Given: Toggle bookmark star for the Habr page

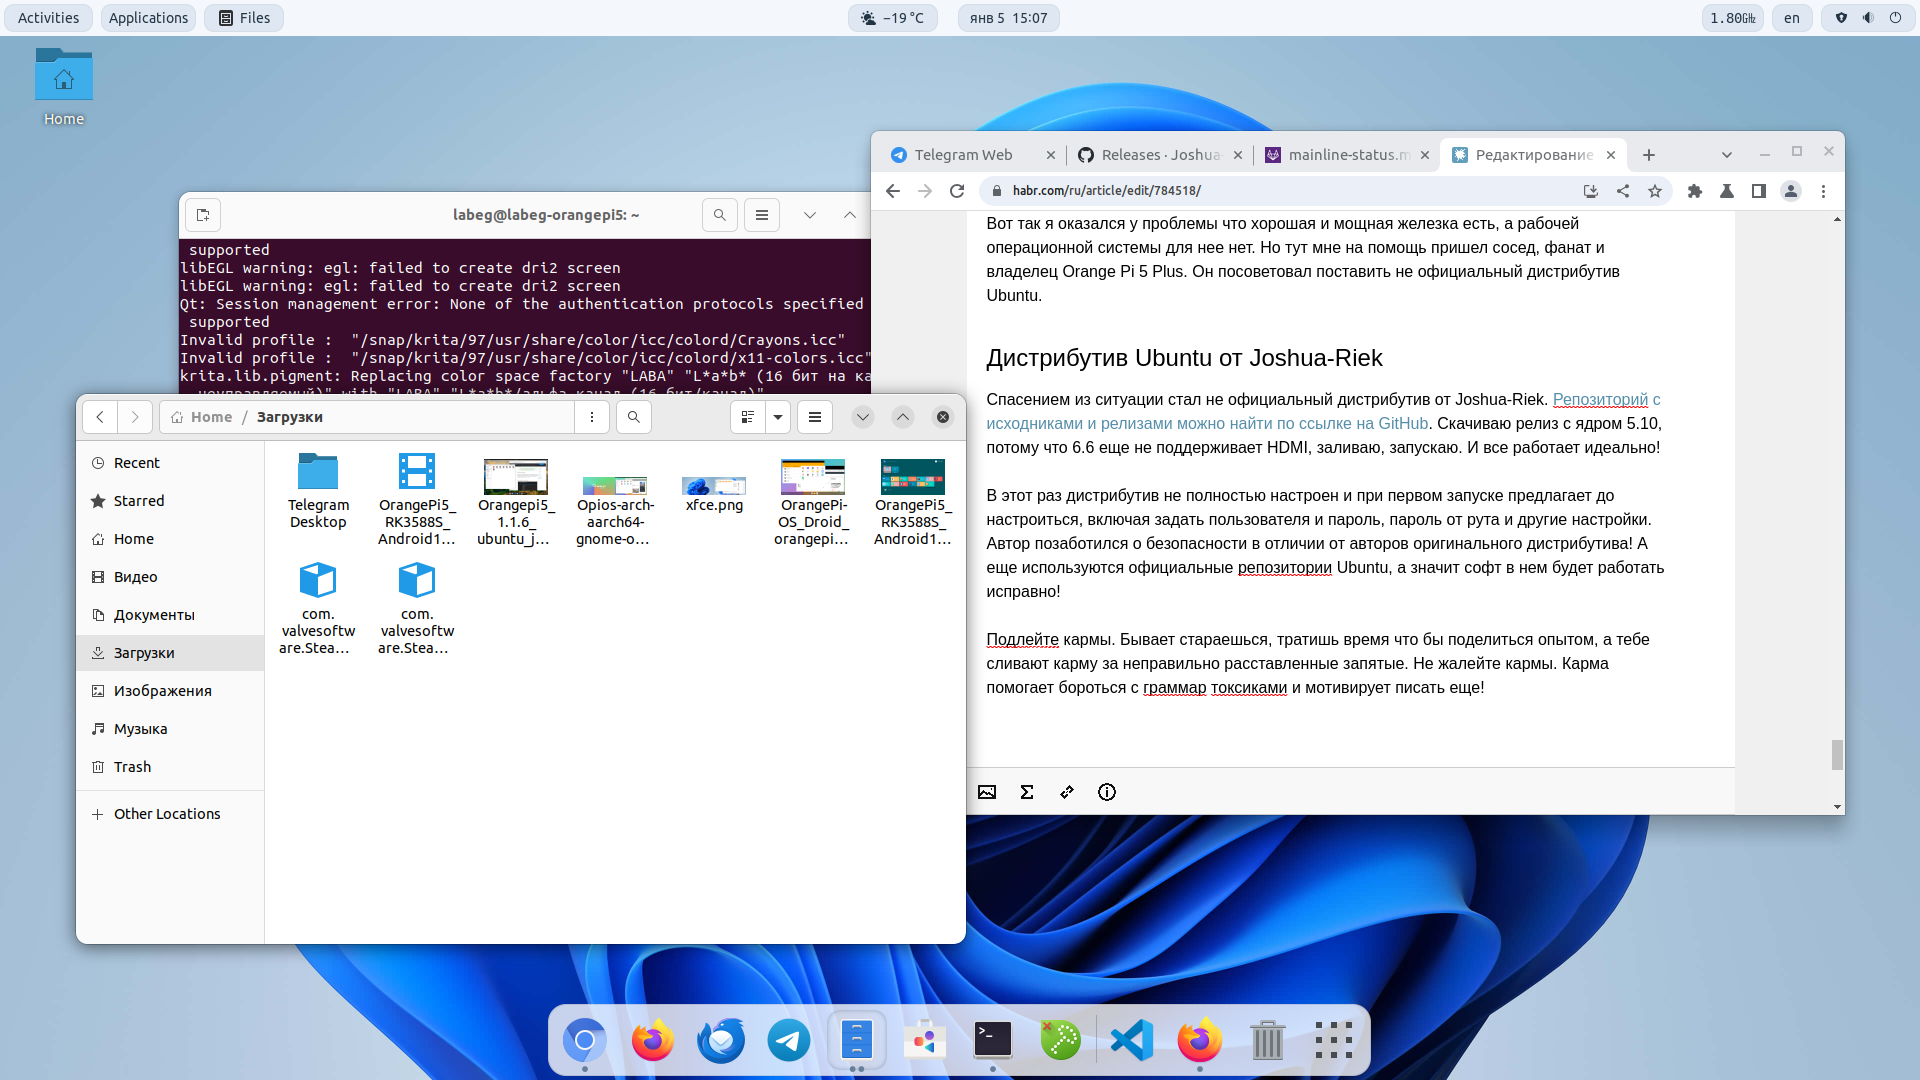Looking at the screenshot, I should 1656,191.
